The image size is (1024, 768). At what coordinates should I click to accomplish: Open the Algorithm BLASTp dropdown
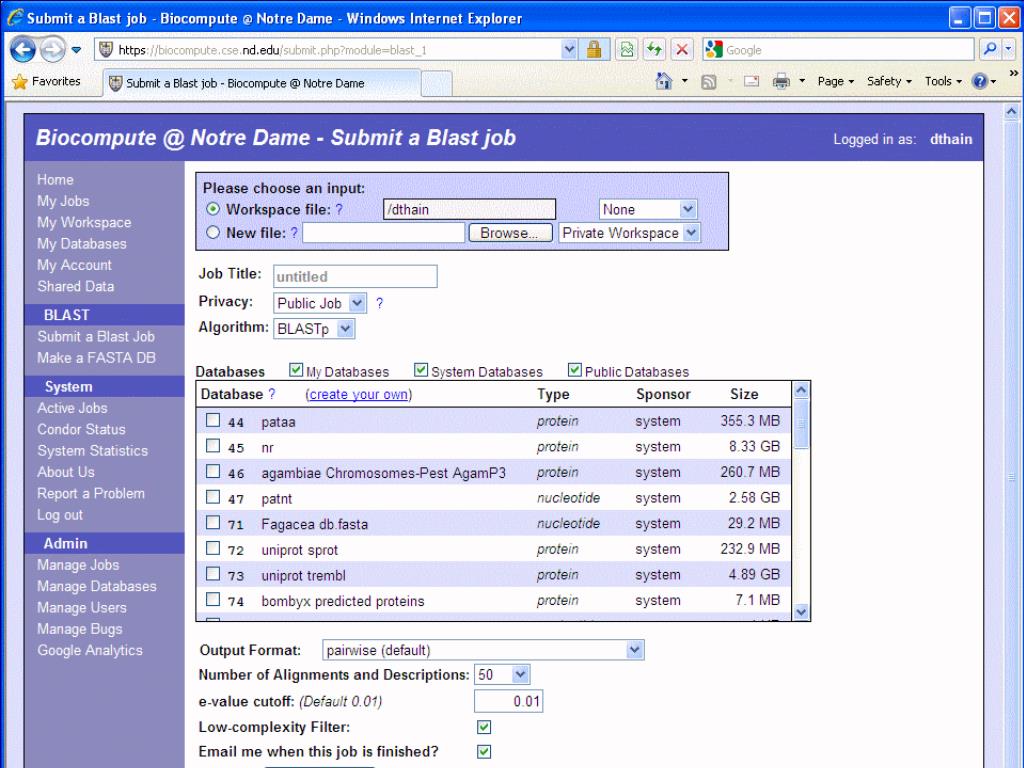pyautogui.click(x=314, y=328)
